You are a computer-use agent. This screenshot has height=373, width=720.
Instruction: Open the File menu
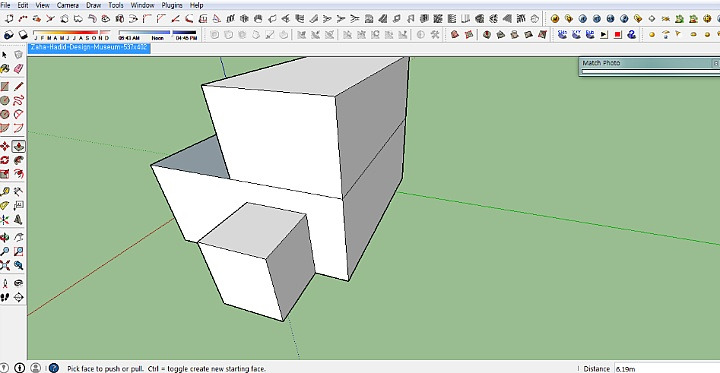tap(5, 6)
